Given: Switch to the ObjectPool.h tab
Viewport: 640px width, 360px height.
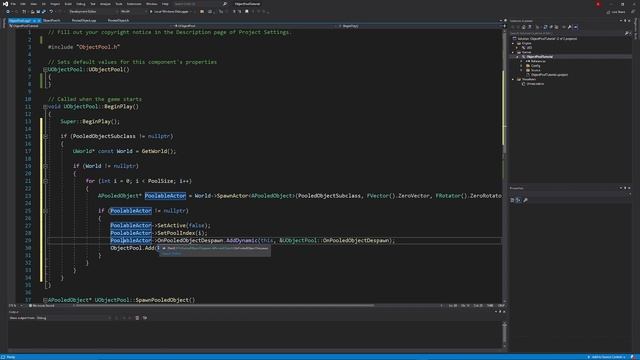Looking at the screenshot, I should point(51,20).
